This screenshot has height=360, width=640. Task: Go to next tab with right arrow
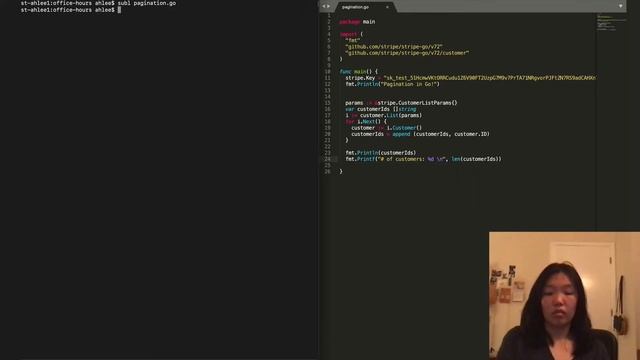(329, 6)
